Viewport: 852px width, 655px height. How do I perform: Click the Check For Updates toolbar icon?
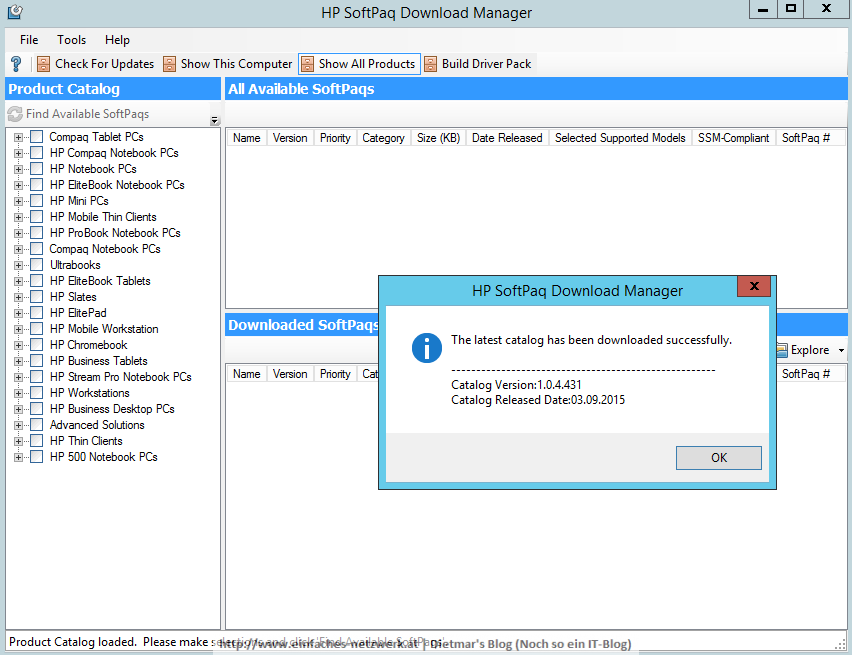(x=43, y=64)
